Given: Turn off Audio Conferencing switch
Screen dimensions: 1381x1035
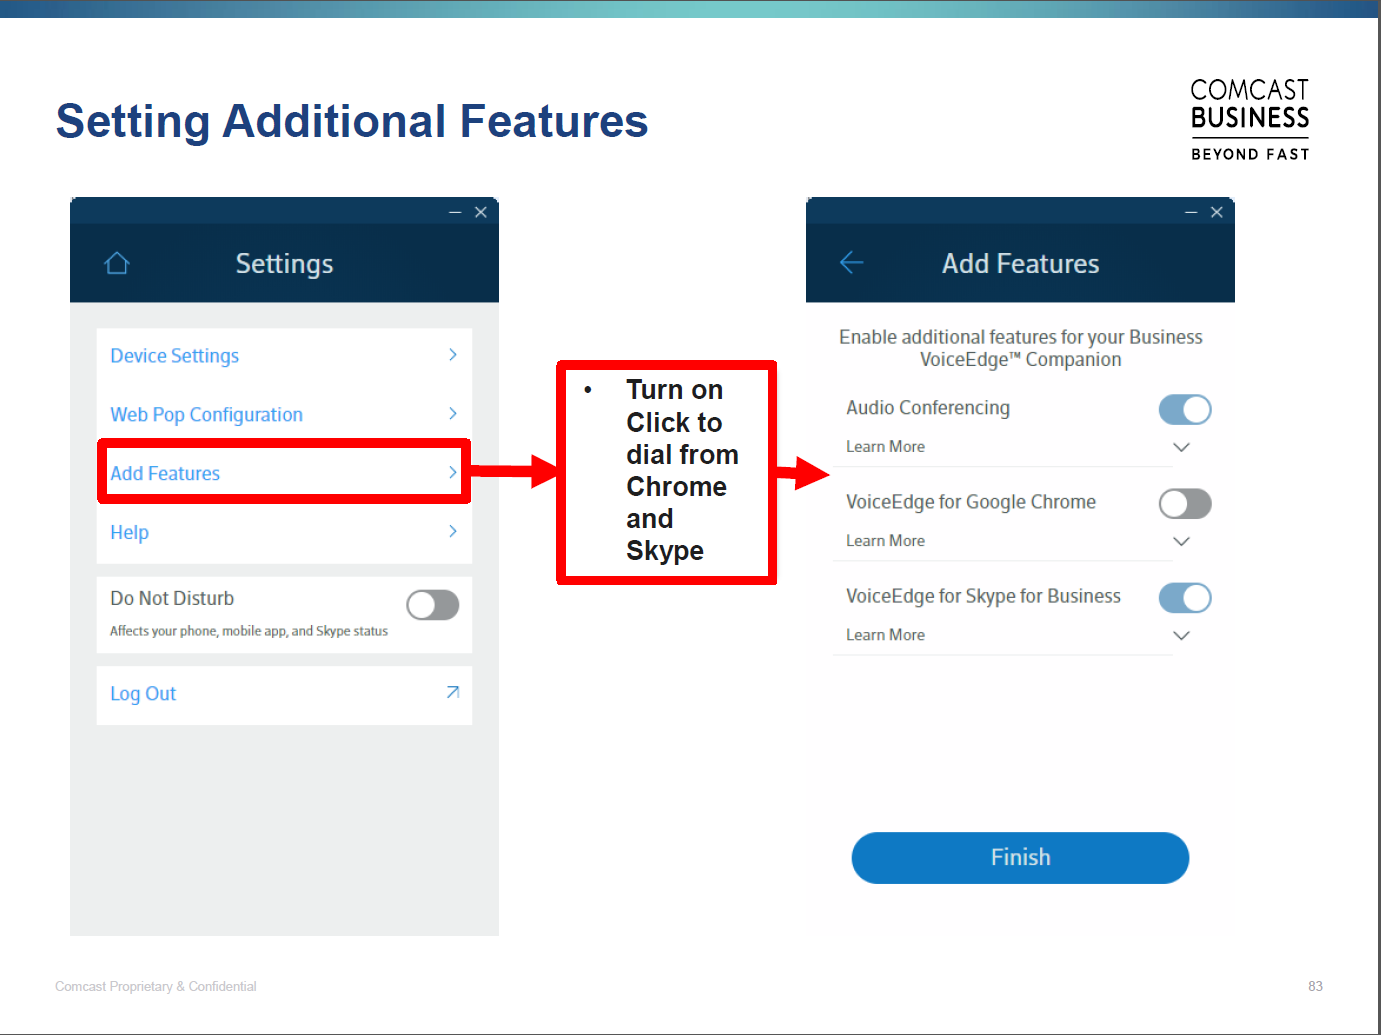Looking at the screenshot, I should click(1185, 409).
